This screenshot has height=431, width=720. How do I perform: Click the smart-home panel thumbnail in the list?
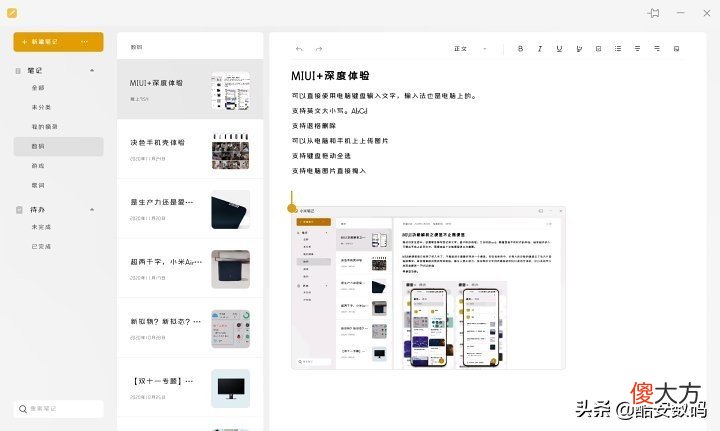(x=231, y=329)
